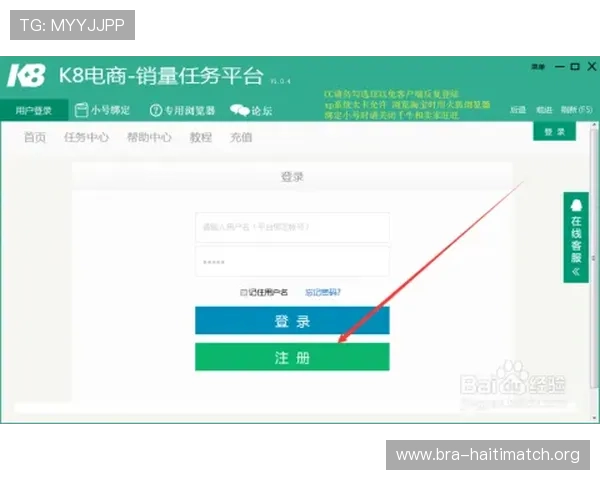Screen dimensions: 600x480
Task: Click 前进 to go forward
Action: click(x=544, y=110)
